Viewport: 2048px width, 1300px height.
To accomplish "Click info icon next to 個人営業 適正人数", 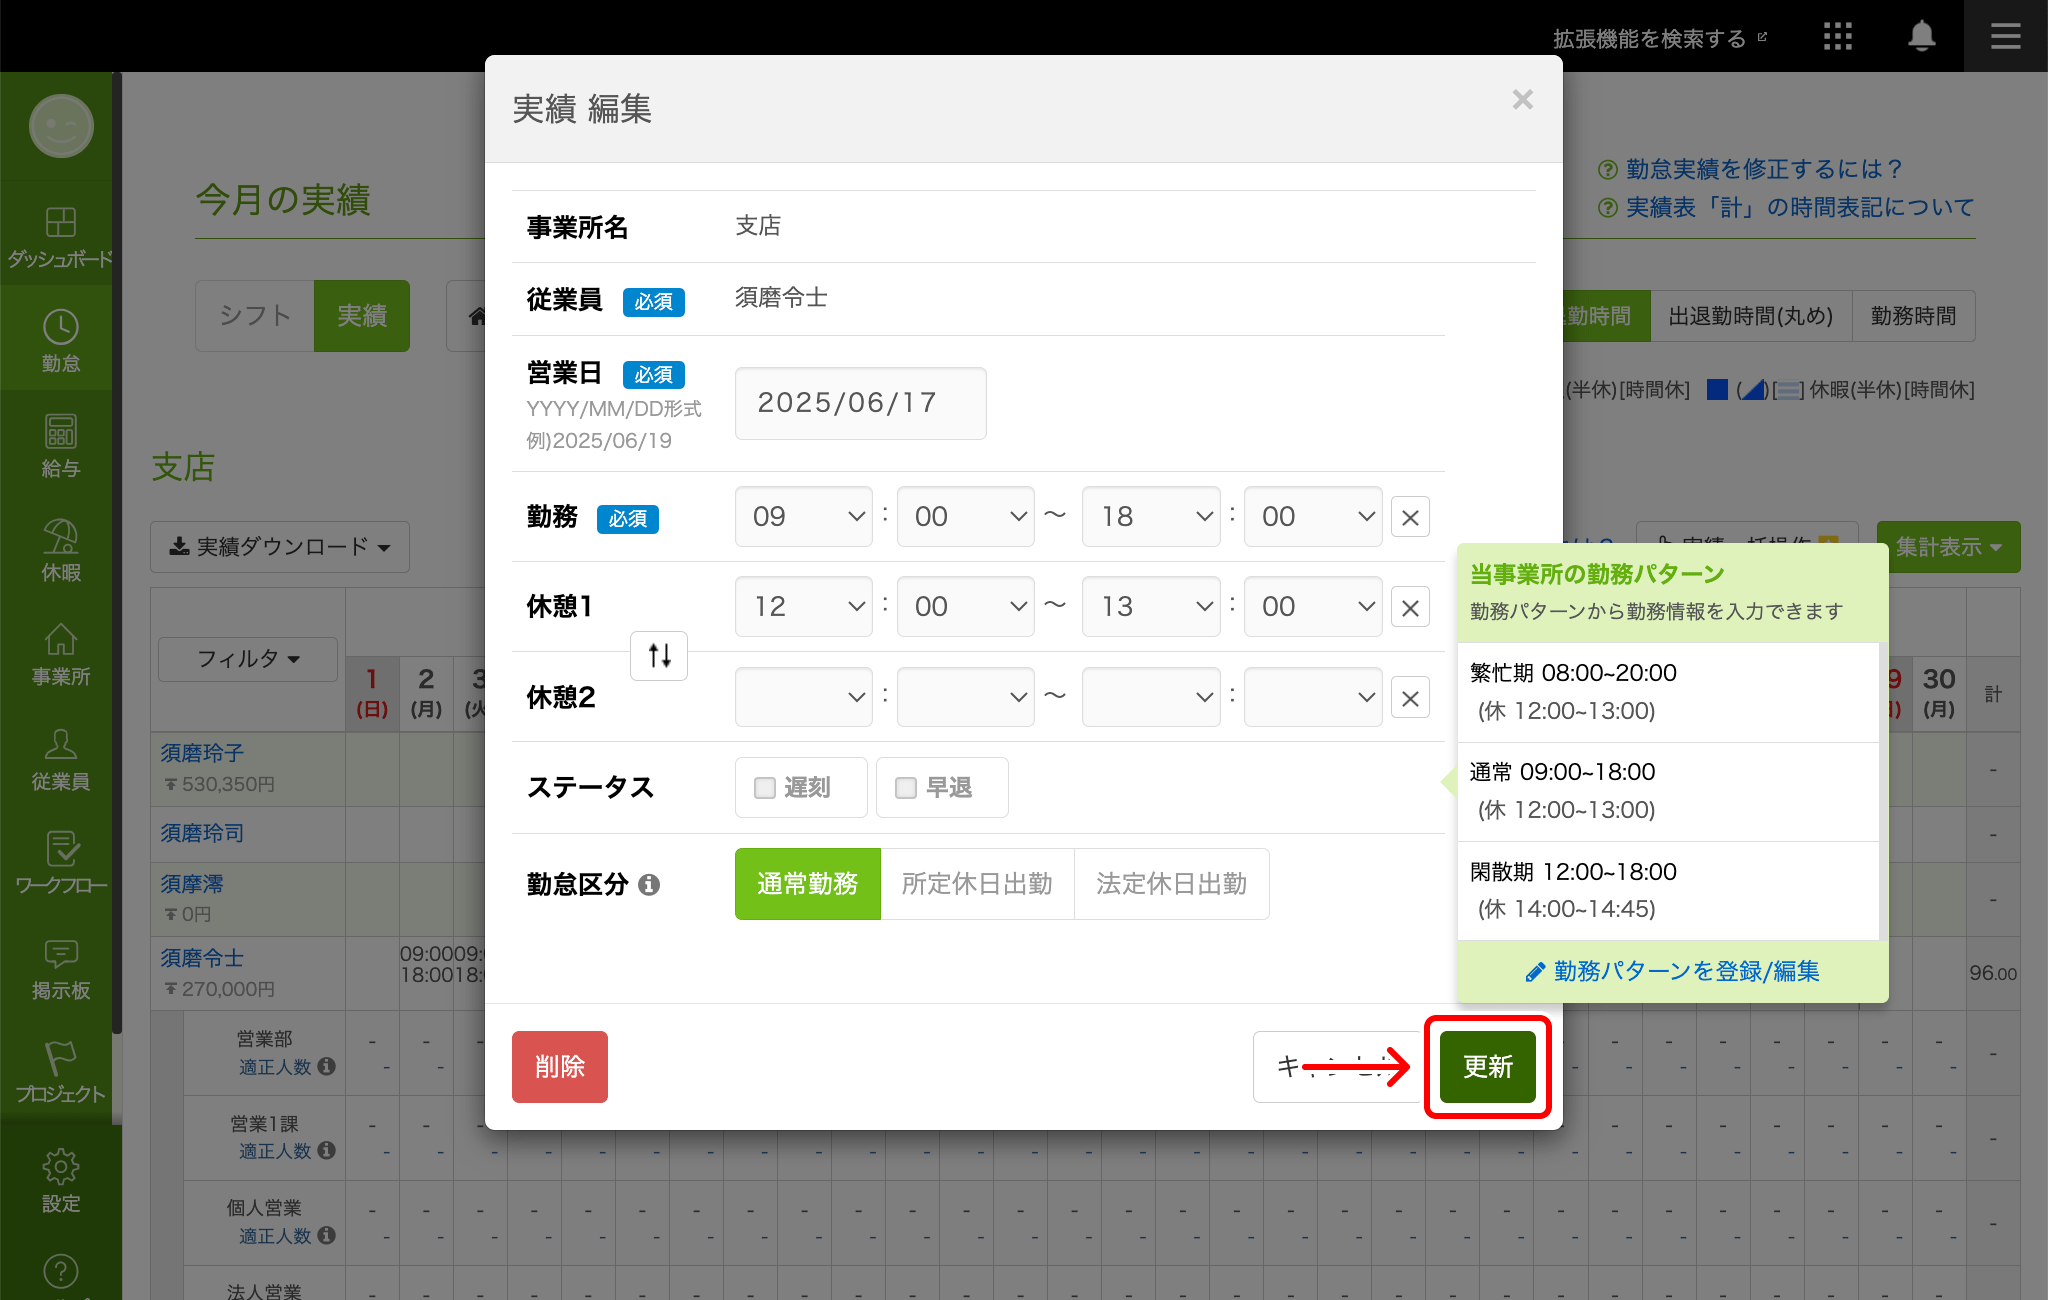I will 326,1236.
